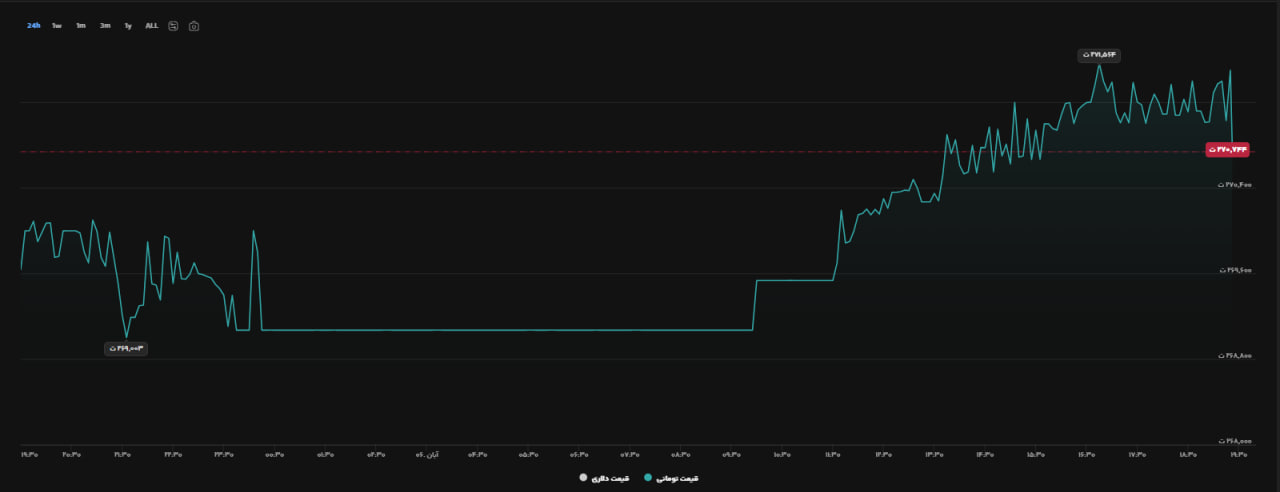Viewport: 1280px width, 492px height.
Task: Click the lowest price tooltip marker
Action: 126,348
